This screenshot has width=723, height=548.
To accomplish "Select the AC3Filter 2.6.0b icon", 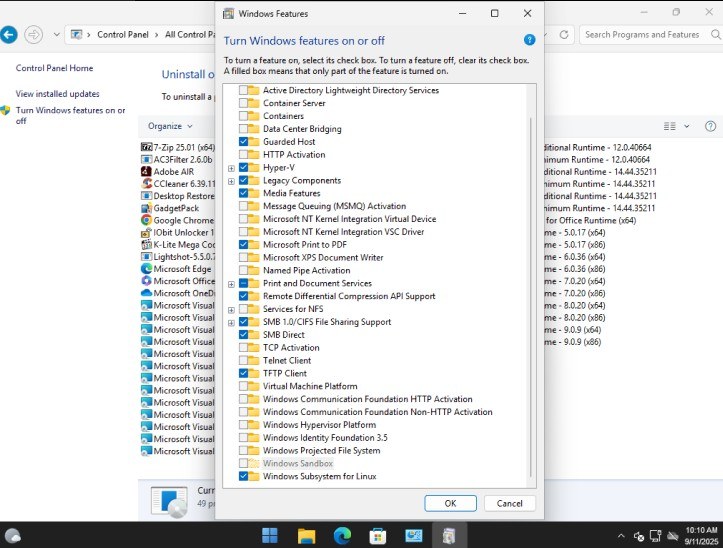I will tap(146, 160).
